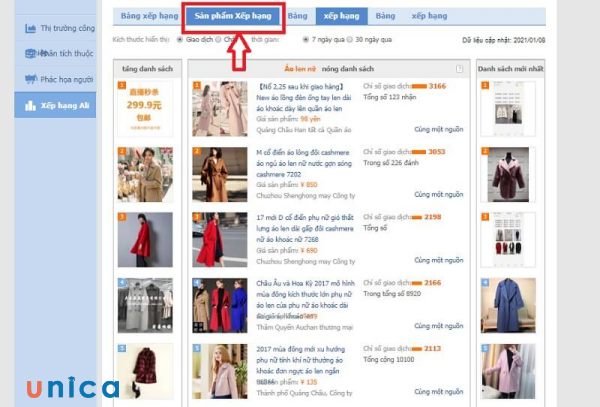The height and width of the screenshot is (407, 600).
Task: Open Danh sách mới nhất lilac coat thumbnail
Action: click(508, 371)
